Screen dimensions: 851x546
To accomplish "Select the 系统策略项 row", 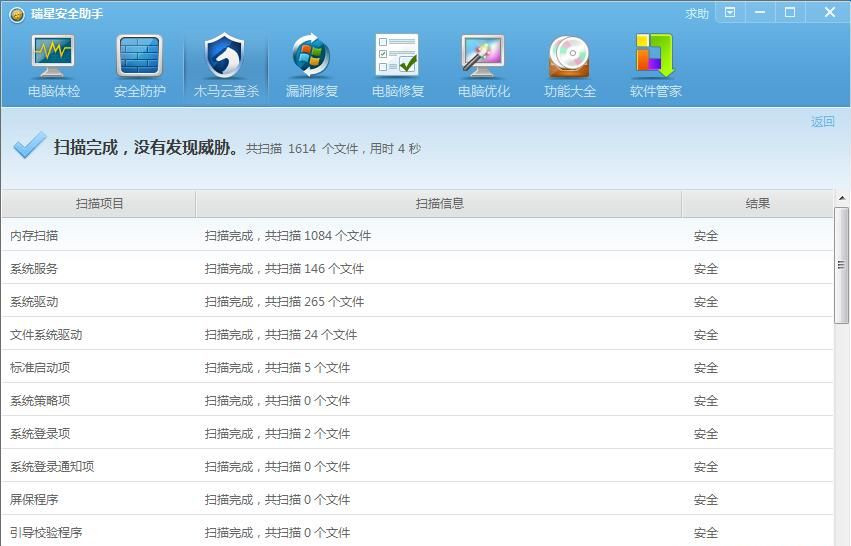I will (417, 401).
